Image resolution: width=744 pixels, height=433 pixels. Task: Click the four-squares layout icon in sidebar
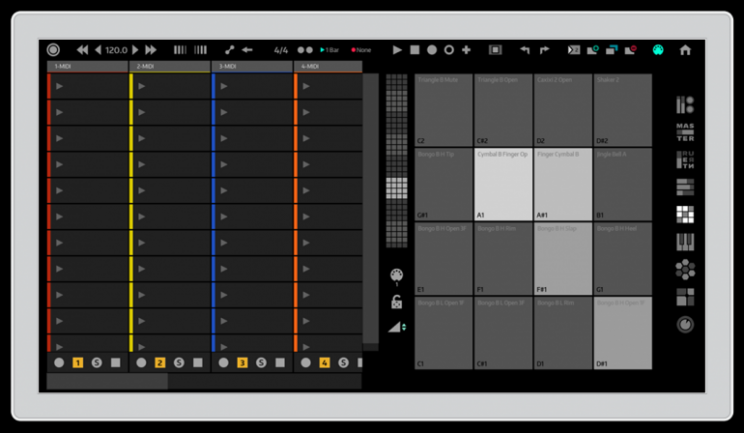click(685, 297)
